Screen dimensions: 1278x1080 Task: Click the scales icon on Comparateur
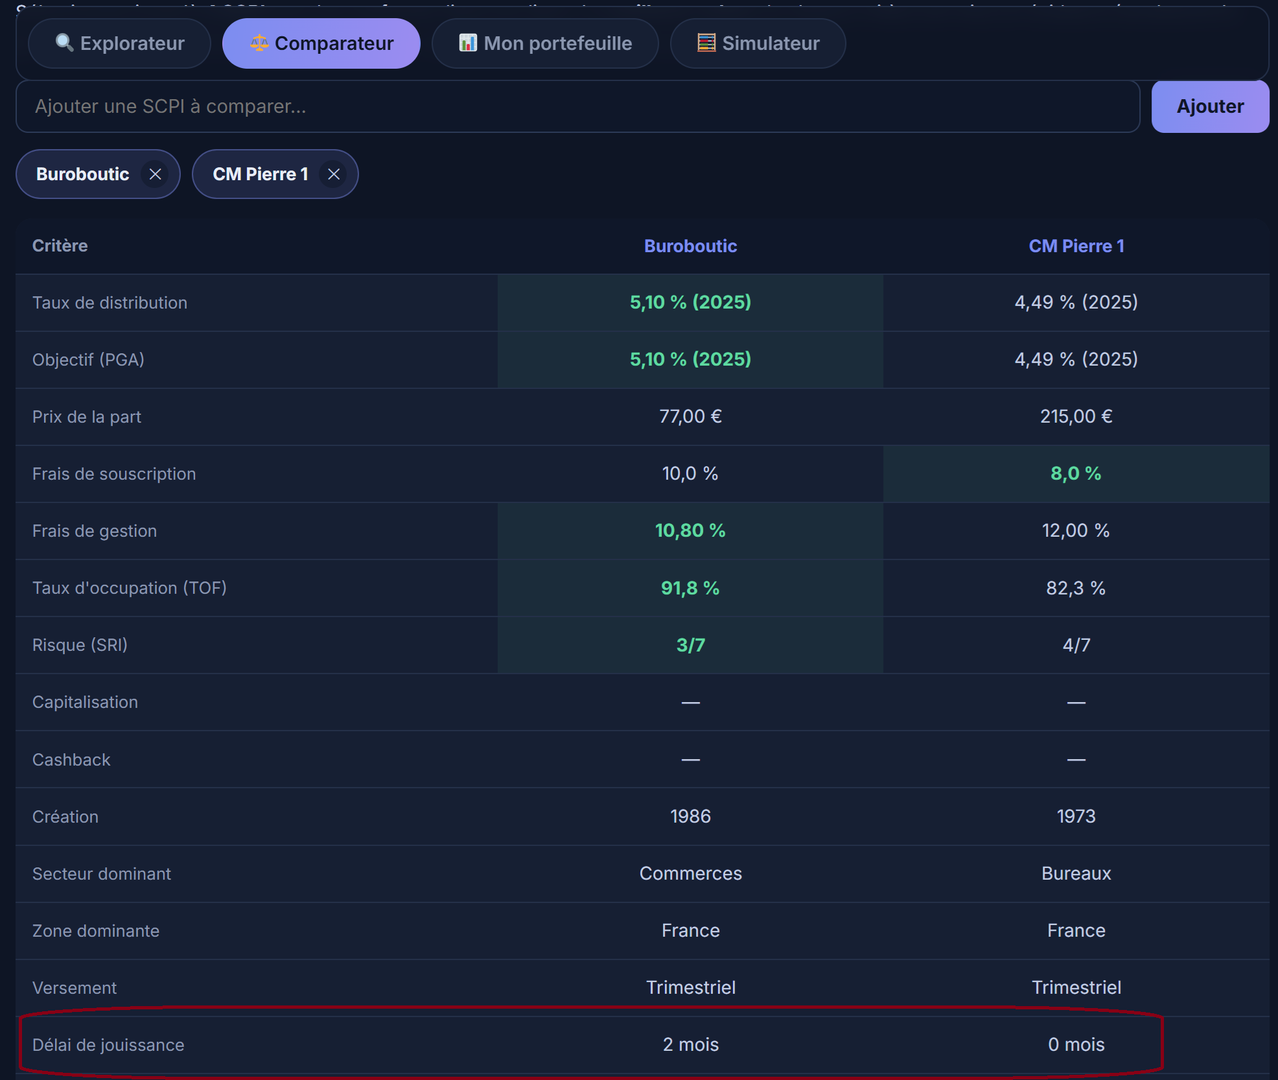[259, 43]
